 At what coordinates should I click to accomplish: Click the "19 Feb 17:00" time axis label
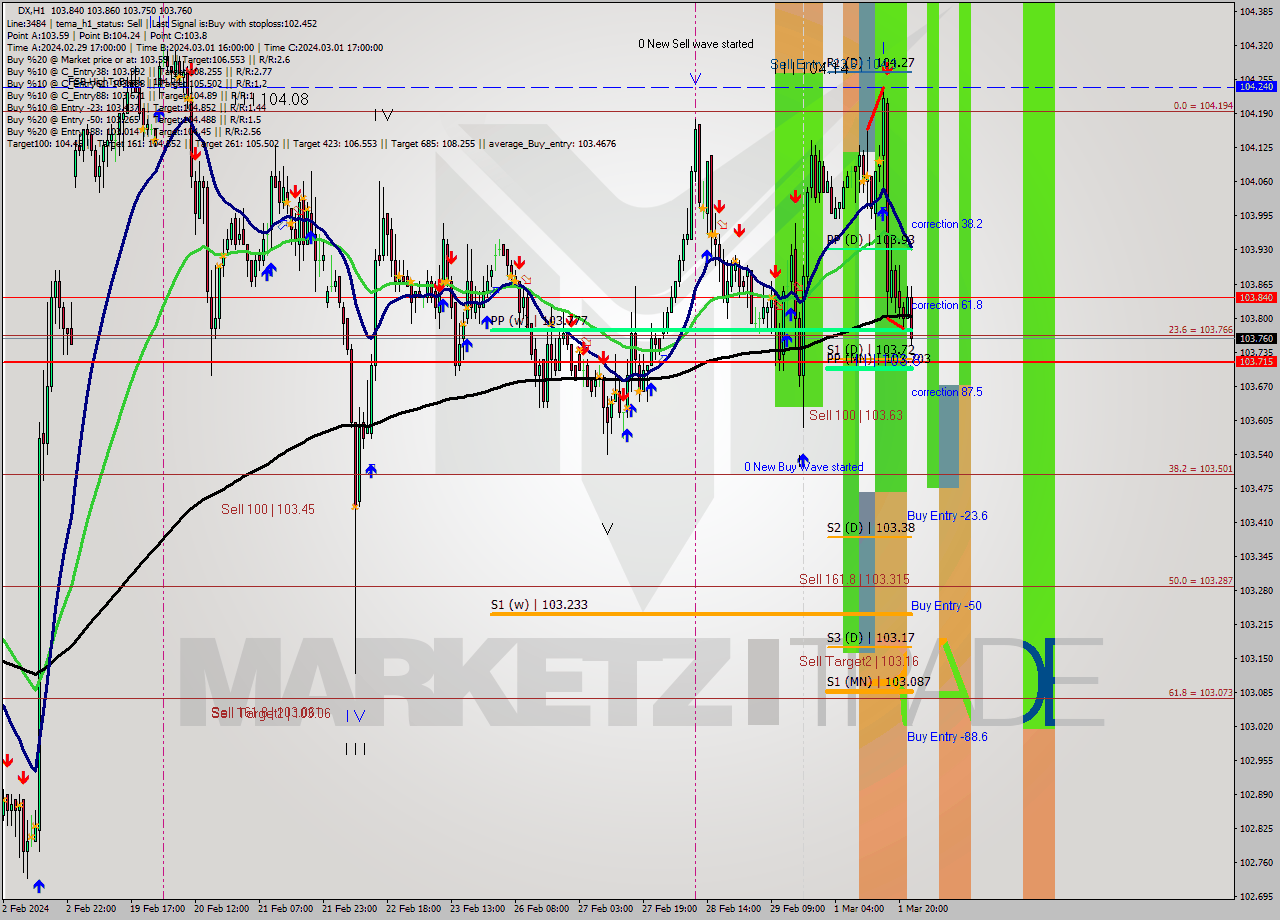[160, 909]
